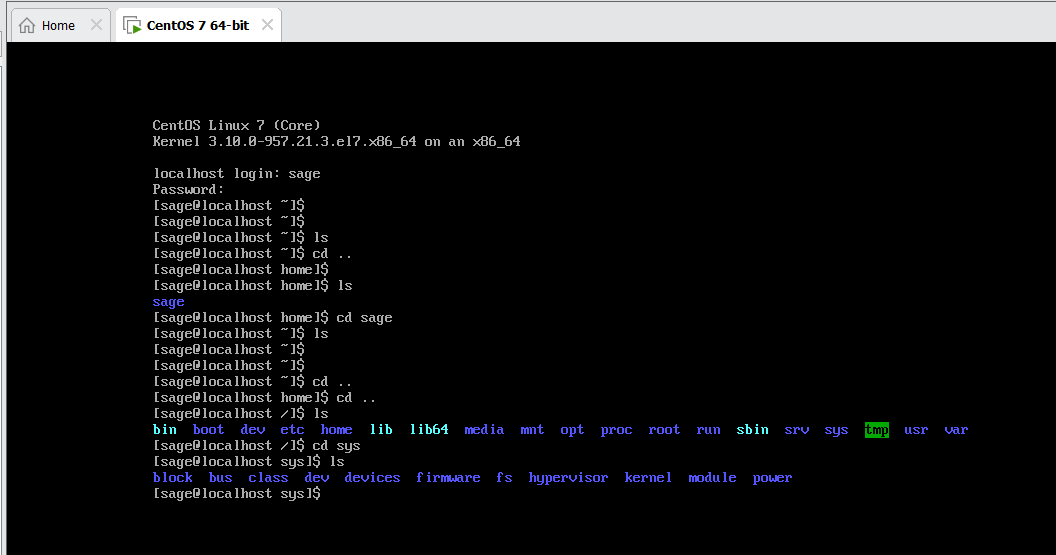Click the 'block' entry in sys listing
Image resolution: width=1056 pixels, height=555 pixels.
[173, 478]
